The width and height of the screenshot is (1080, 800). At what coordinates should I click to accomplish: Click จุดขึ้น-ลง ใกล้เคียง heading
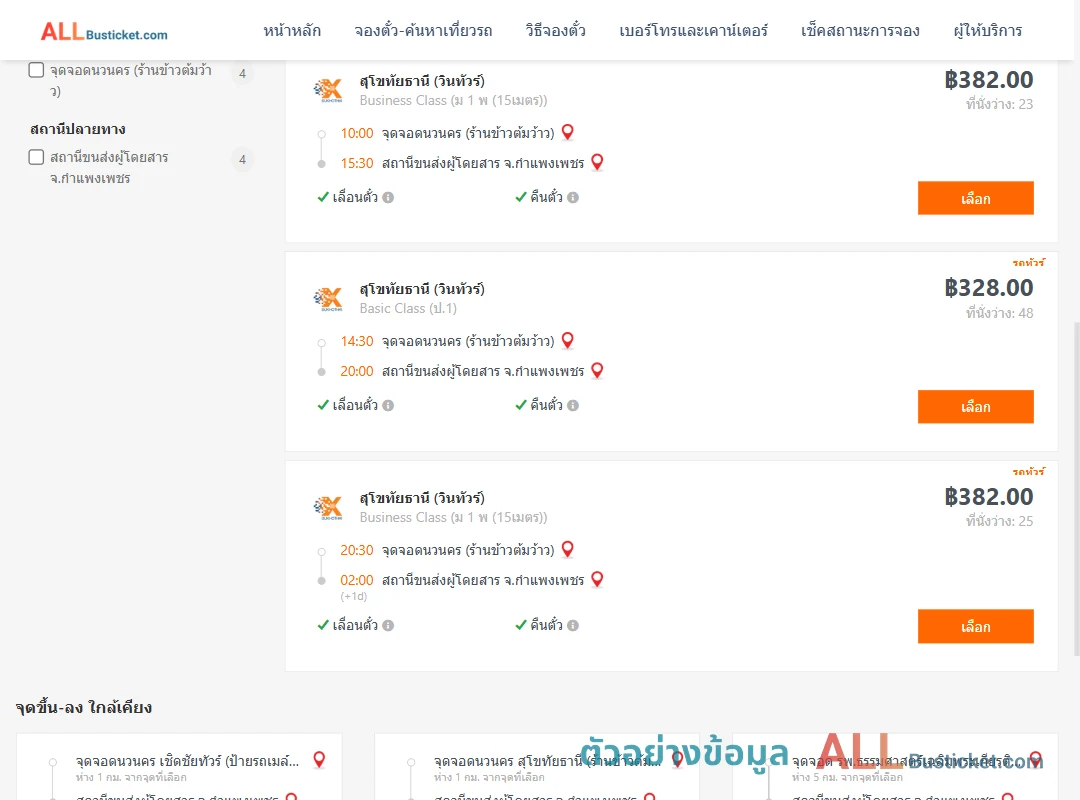84,708
